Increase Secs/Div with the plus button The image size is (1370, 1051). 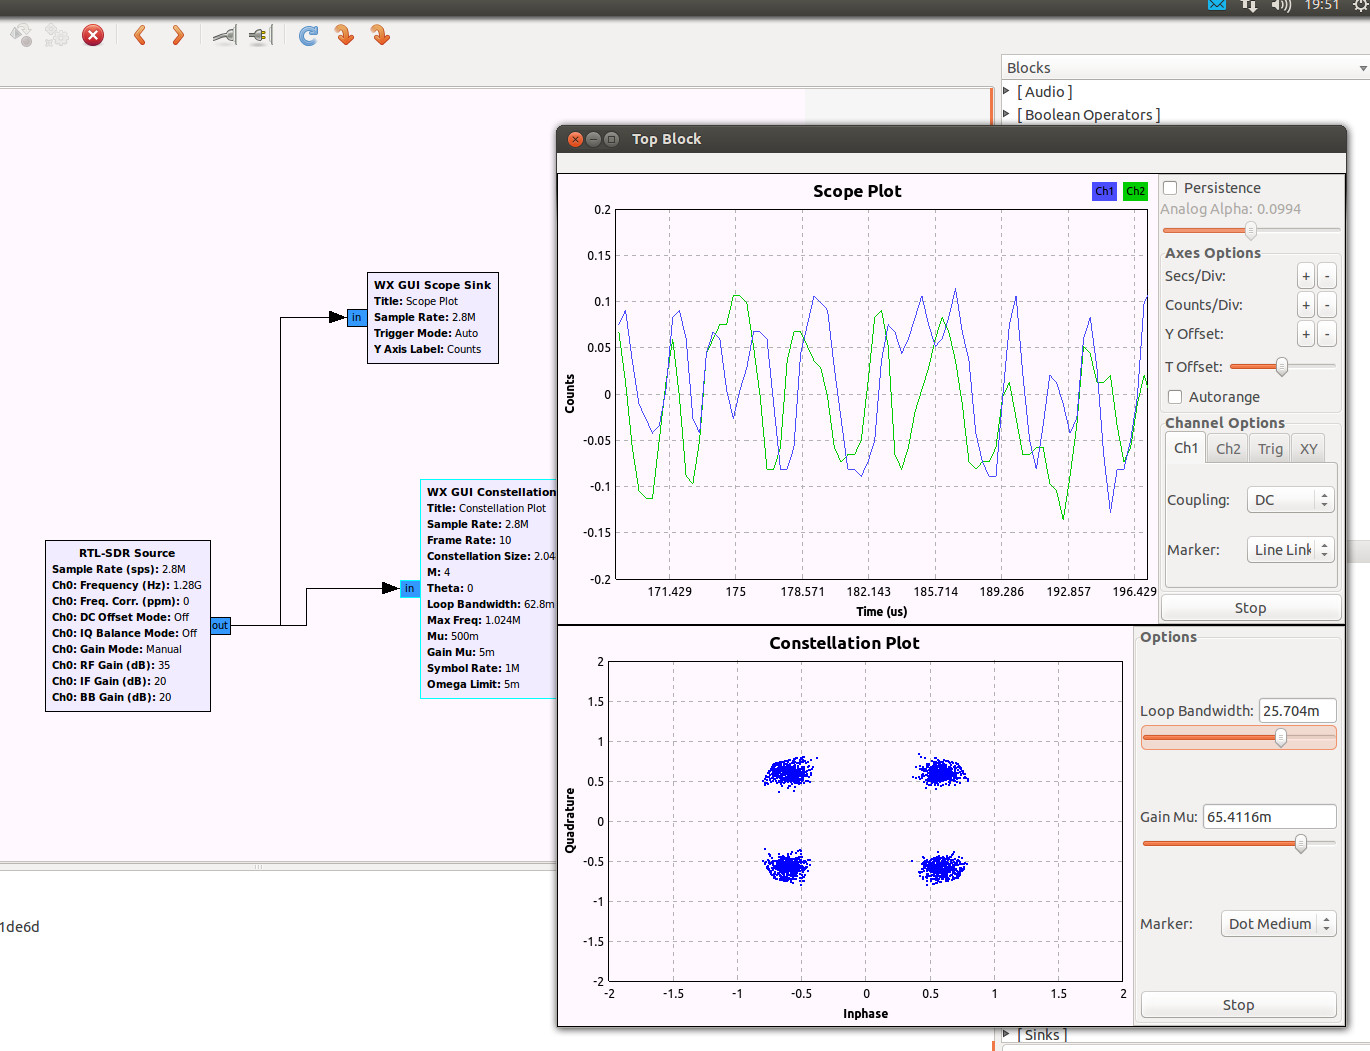tap(1305, 276)
